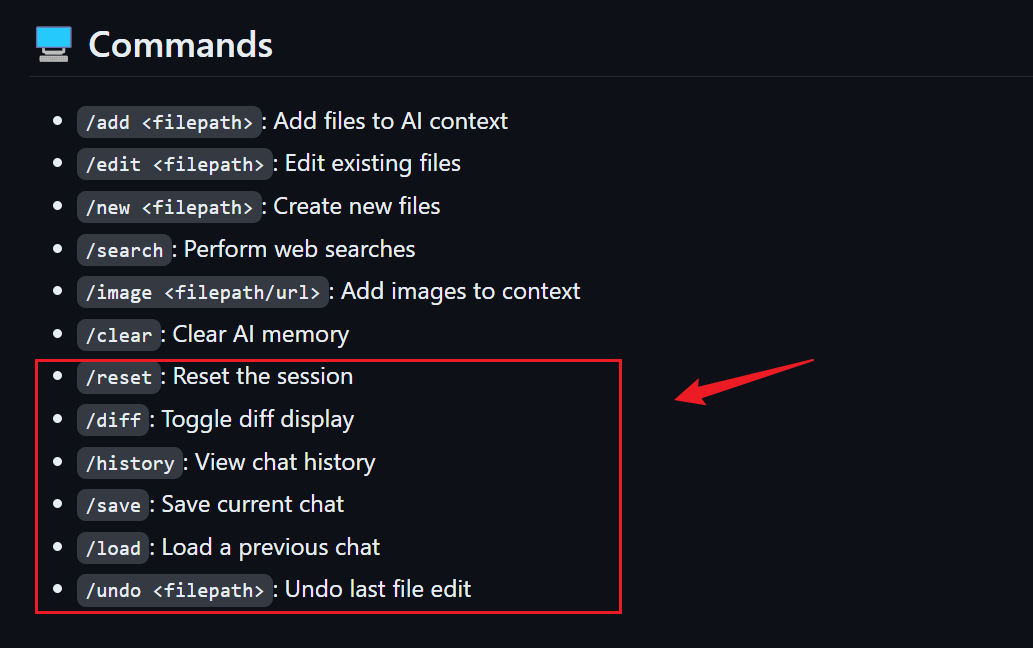Click the /load command code
This screenshot has width=1033, height=648.
113,548
